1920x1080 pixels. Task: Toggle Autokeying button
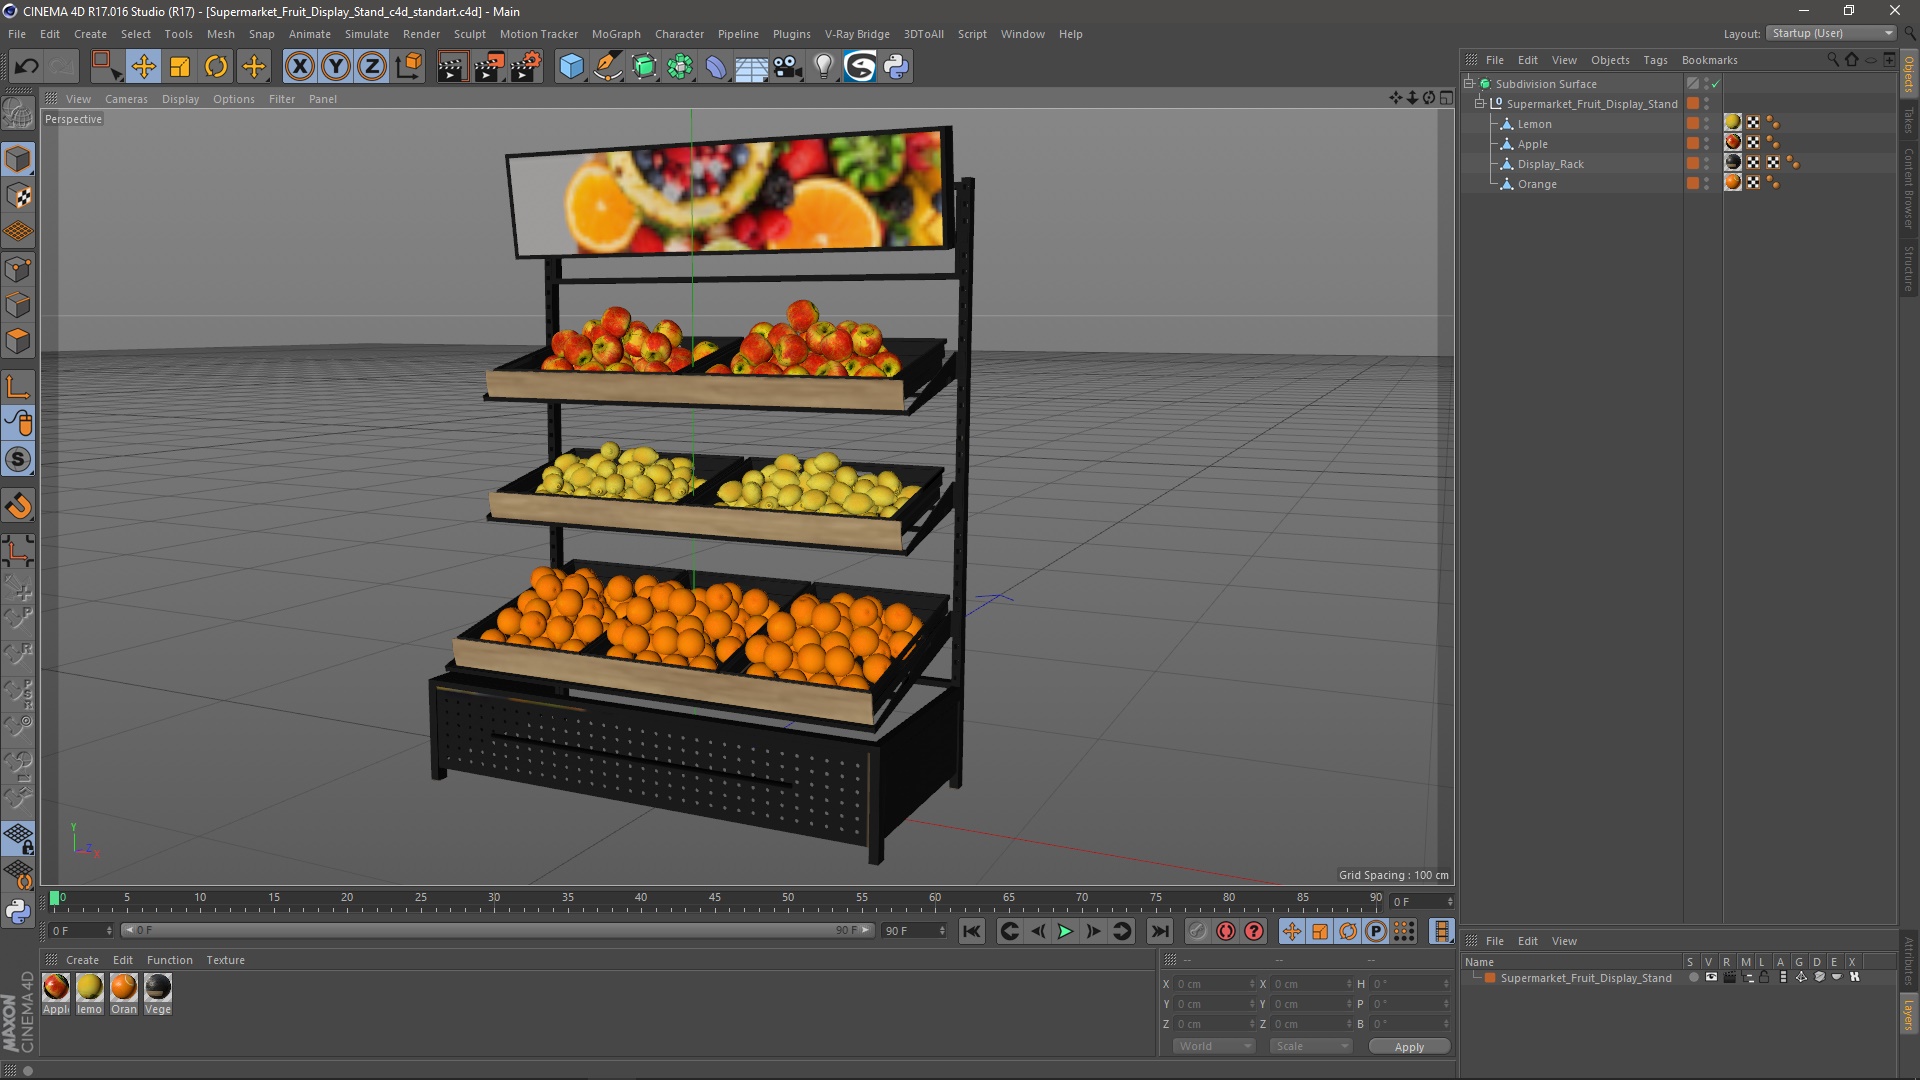[1226, 931]
